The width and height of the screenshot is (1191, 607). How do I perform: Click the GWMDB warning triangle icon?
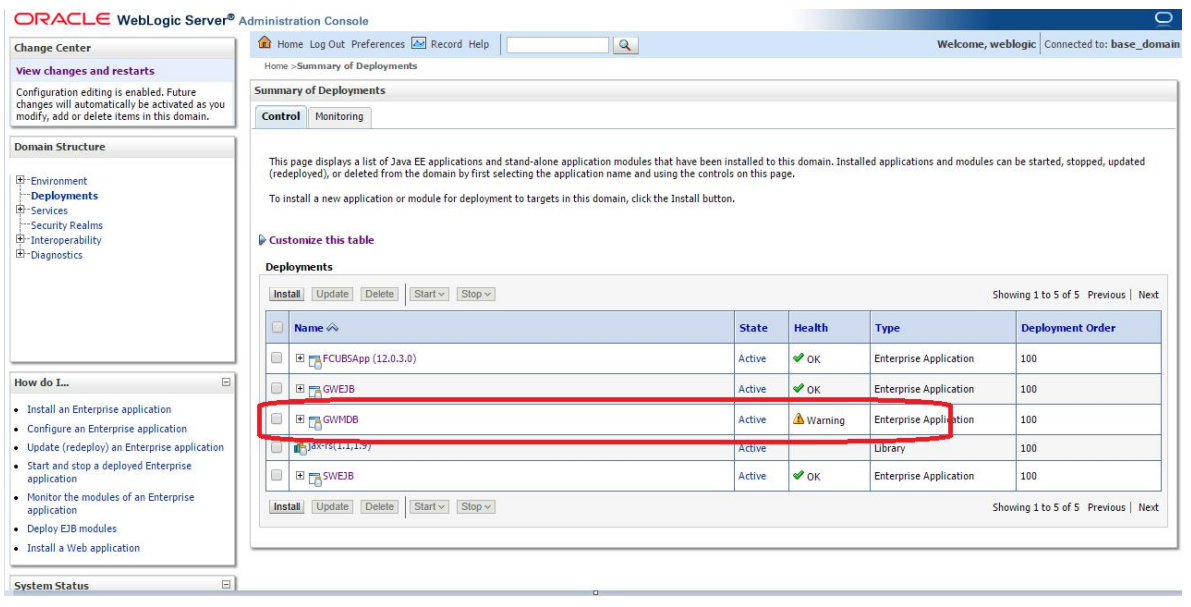[798, 419]
